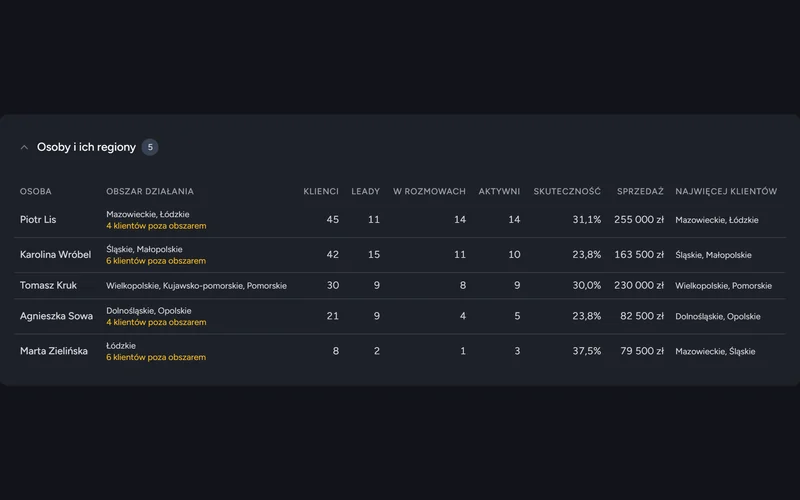Select the Karolina Wróbel name
Viewport: 800px width, 500px height.
point(56,255)
